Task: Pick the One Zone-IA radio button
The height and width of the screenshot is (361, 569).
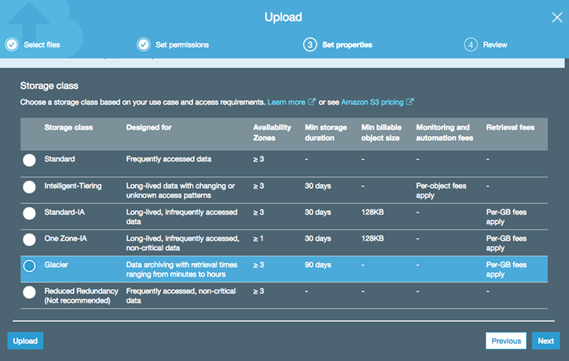Action: (29, 239)
